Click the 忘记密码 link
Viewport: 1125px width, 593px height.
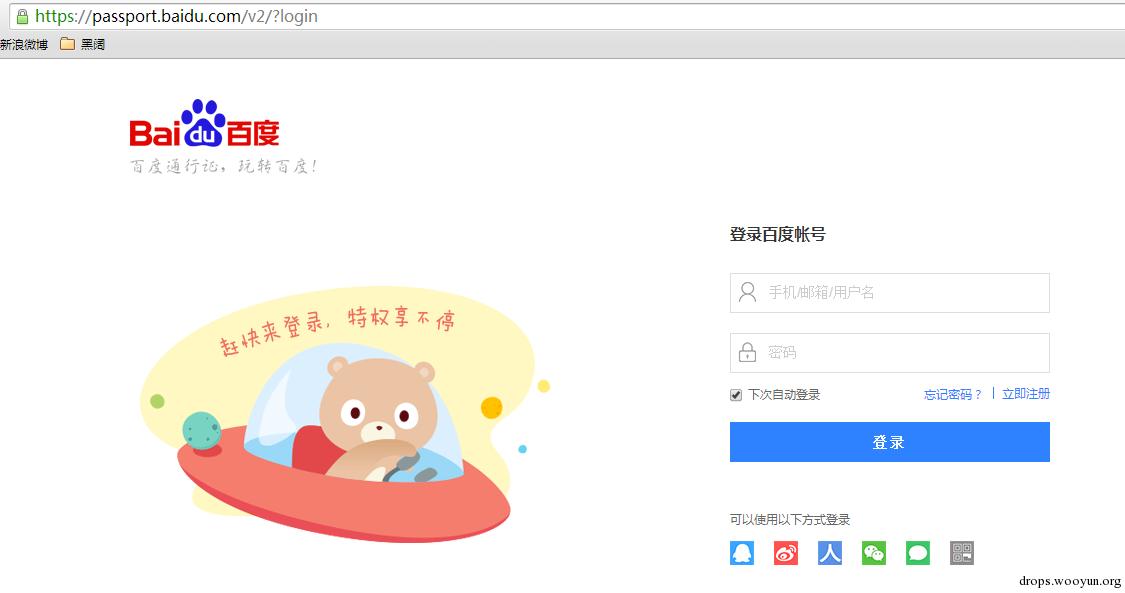(952, 394)
